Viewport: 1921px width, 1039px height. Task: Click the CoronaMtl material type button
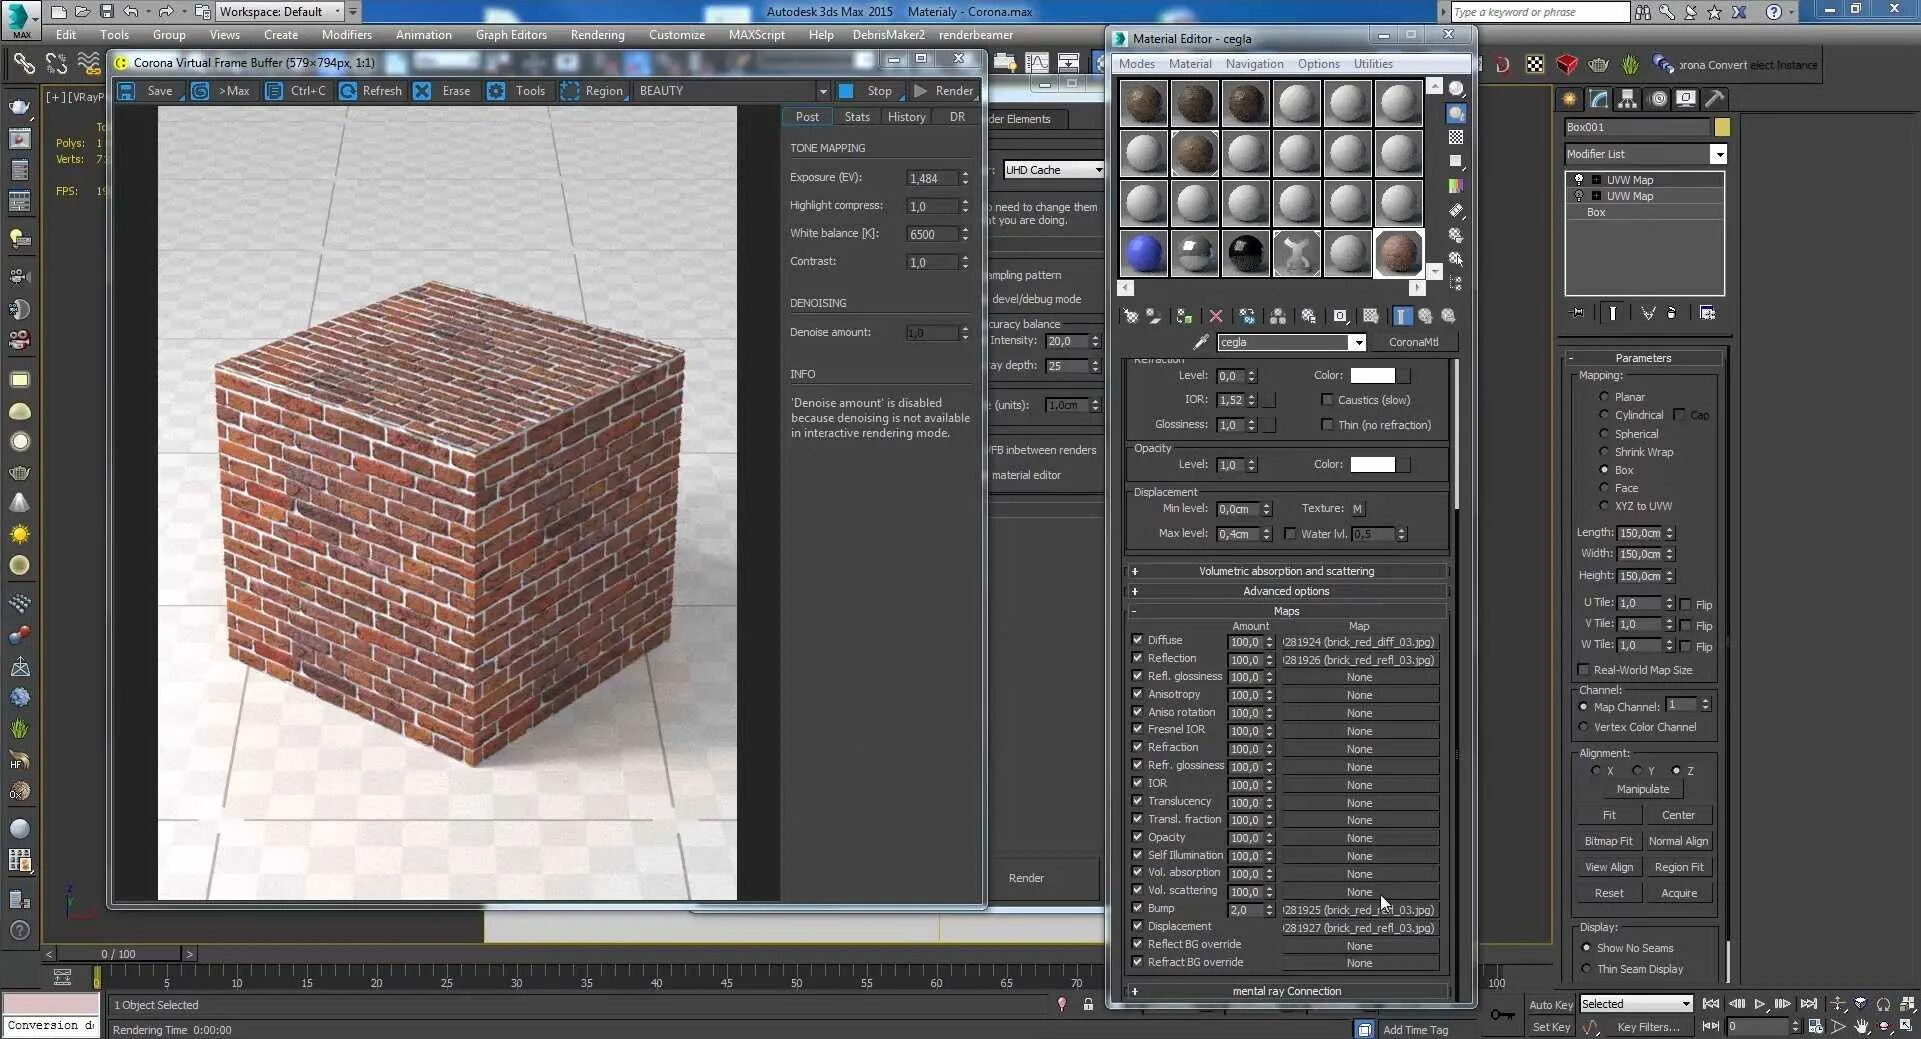[x=1413, y=342]
